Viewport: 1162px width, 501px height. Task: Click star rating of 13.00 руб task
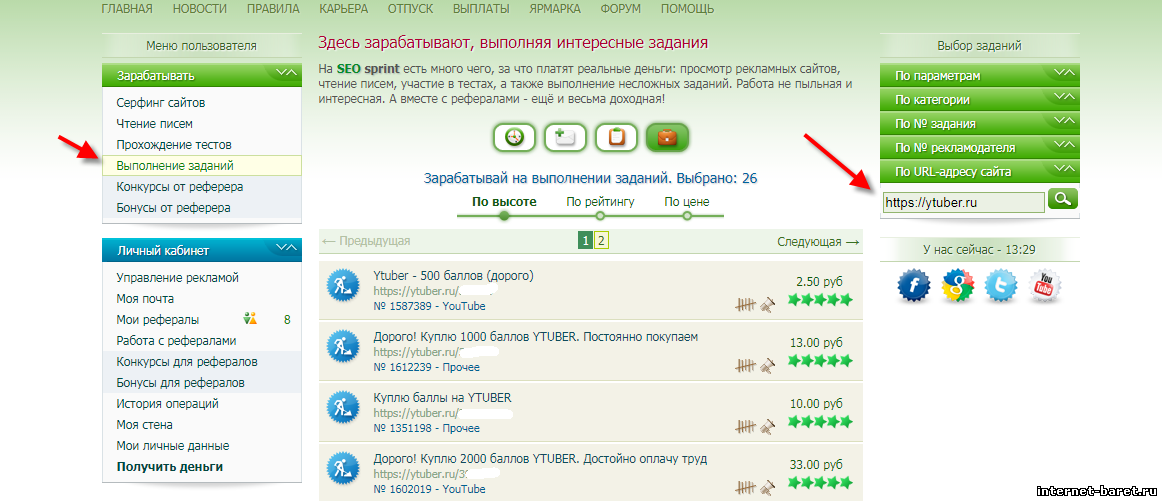tap(820, 361)
